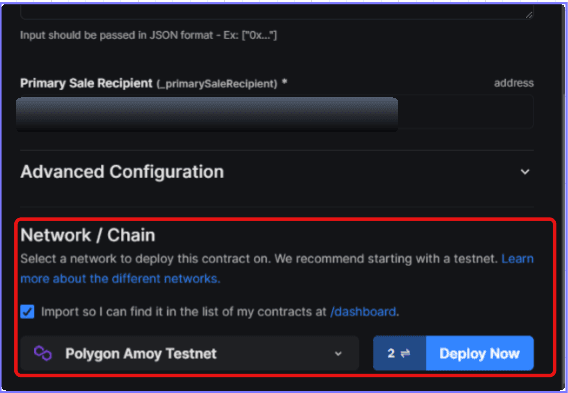
Task: Open the Polygon Amoy Testnet network dropdown
Action: click(x=190, y=354)
